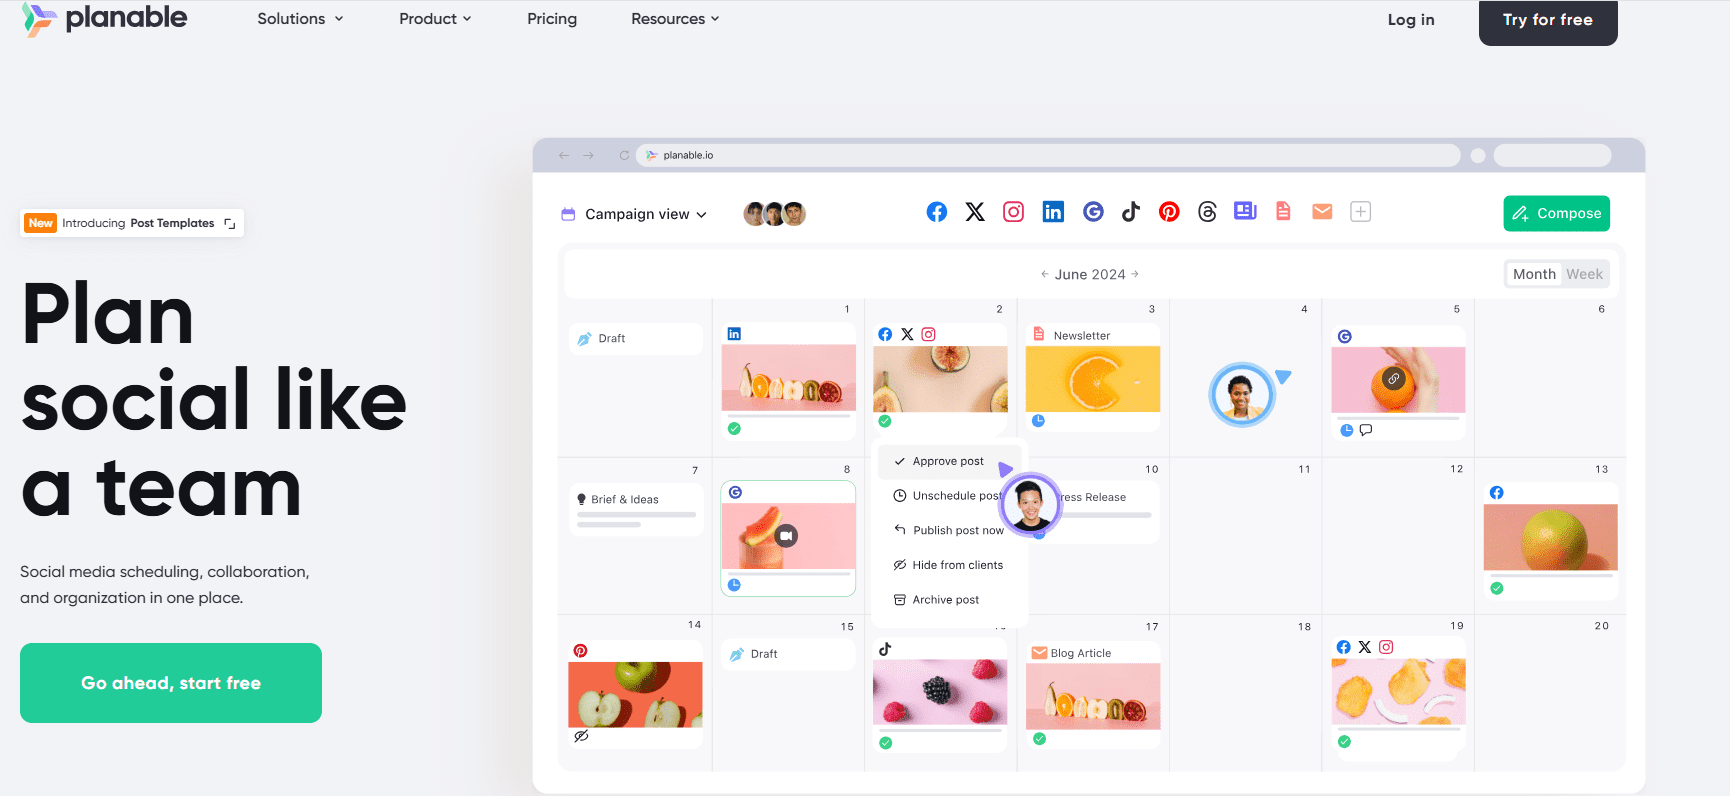This screenshot has height=796, width=1730.
Task: Switch calendar to Week view
Action: 1584,274
